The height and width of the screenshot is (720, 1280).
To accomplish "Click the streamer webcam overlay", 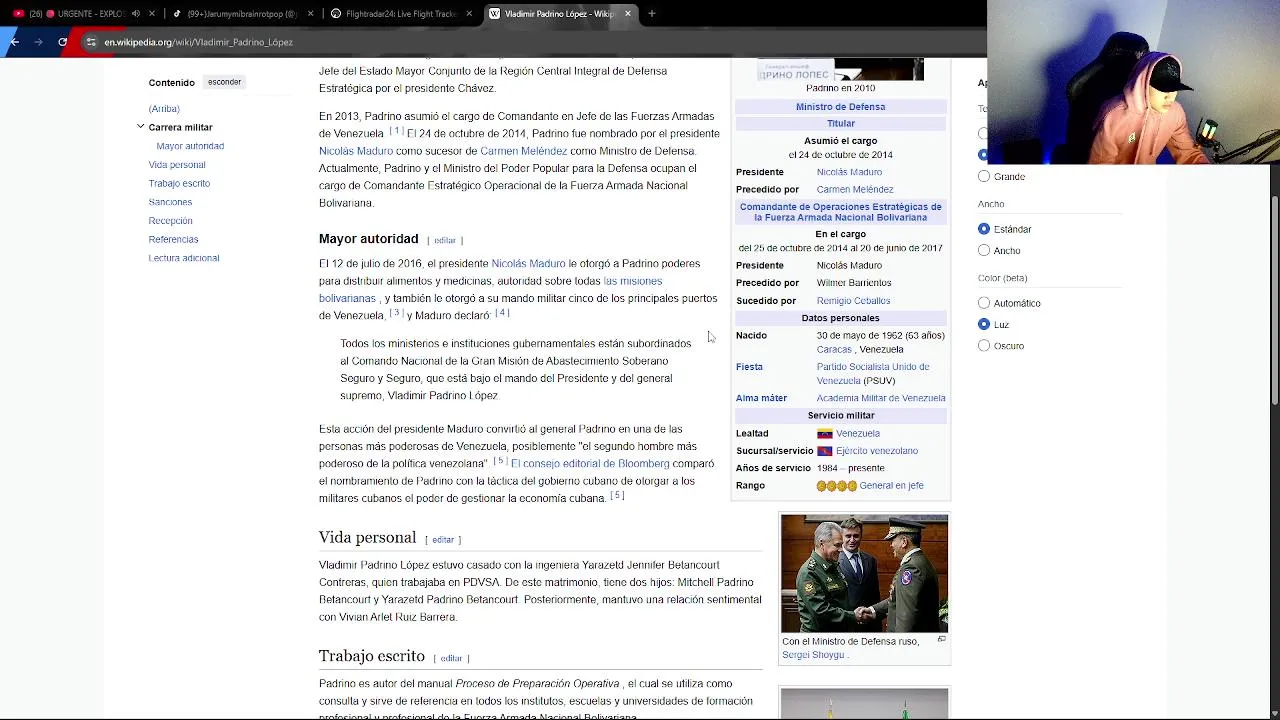I will [x=1133, y=82].
